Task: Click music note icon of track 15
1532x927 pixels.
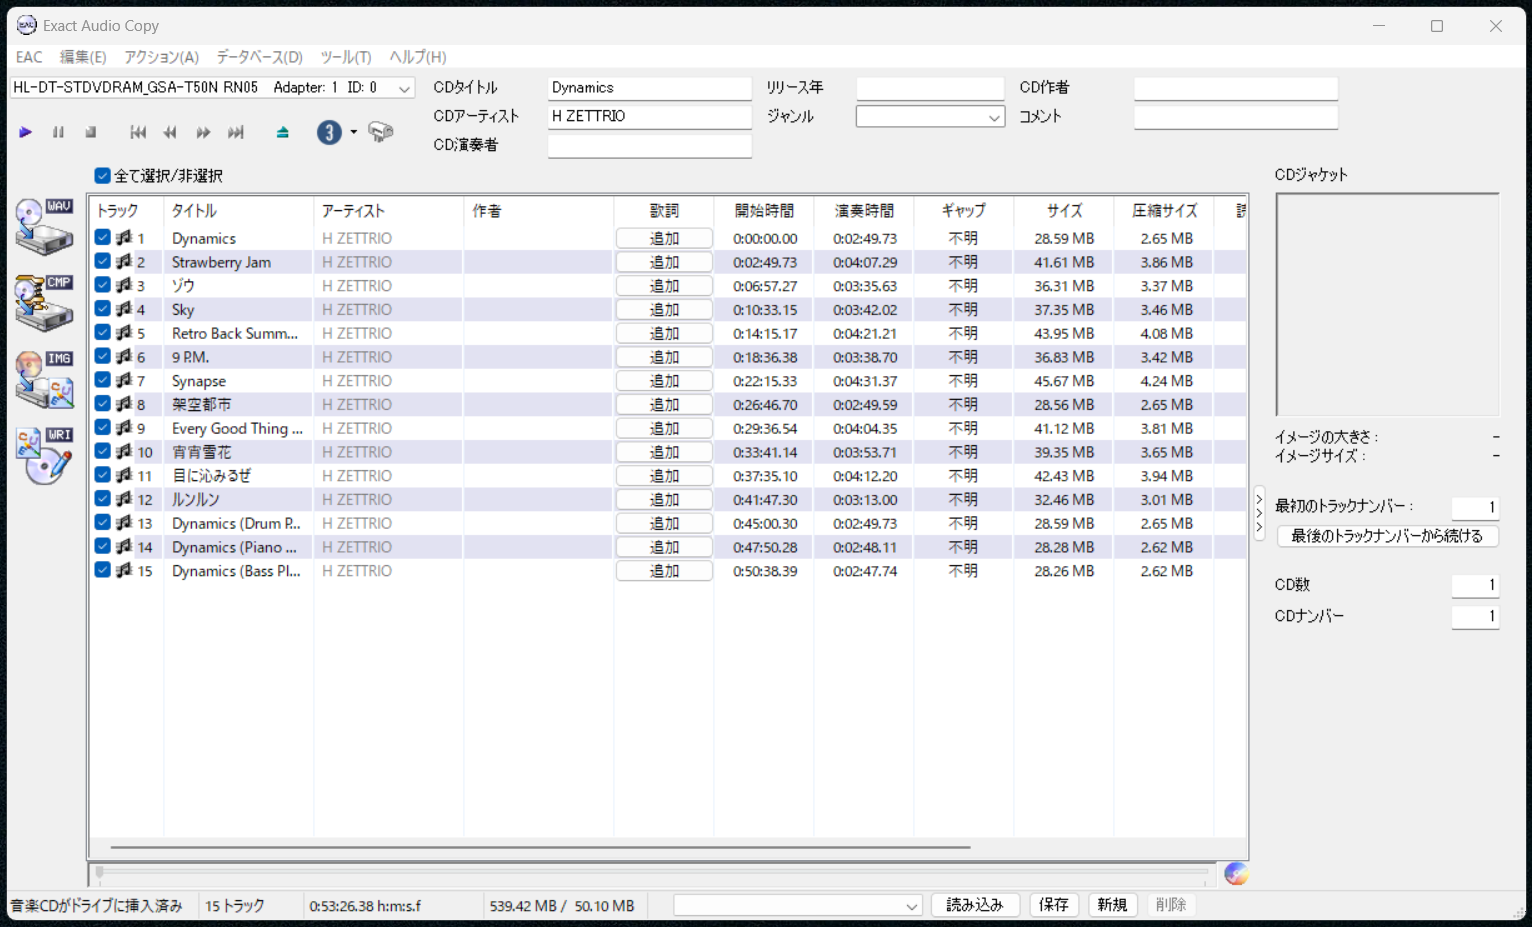Action: click(124, 570)
